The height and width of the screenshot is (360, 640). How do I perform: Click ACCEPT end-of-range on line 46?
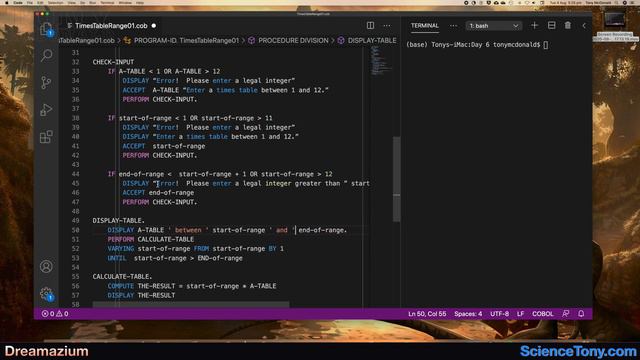tap(158, 193)
